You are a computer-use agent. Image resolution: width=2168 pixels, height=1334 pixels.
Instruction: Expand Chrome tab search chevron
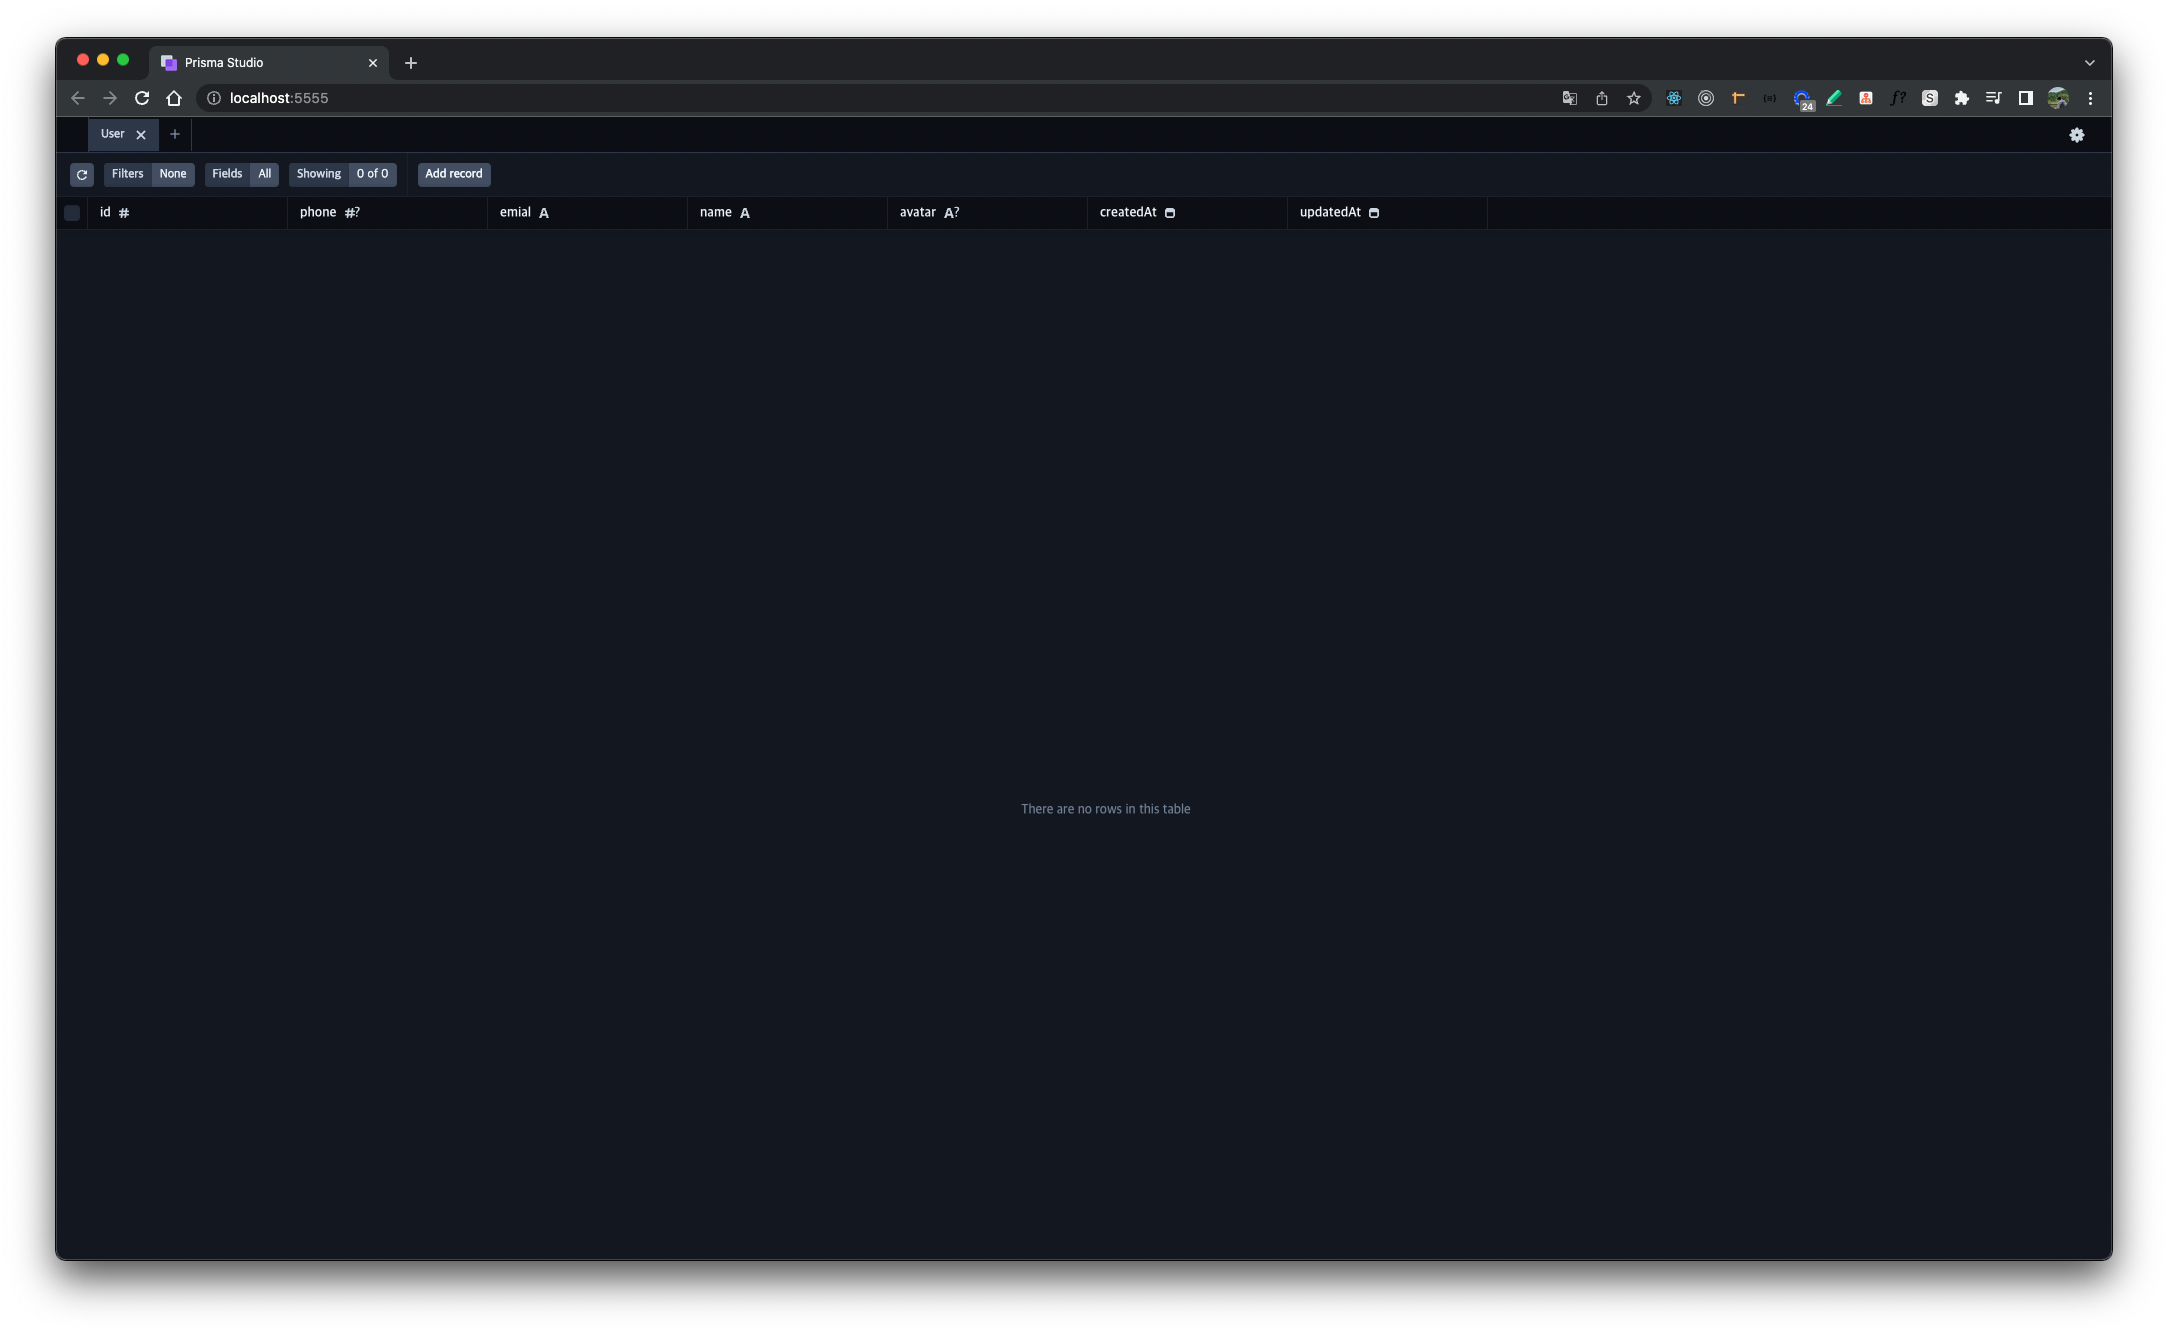pos(2089,62)
